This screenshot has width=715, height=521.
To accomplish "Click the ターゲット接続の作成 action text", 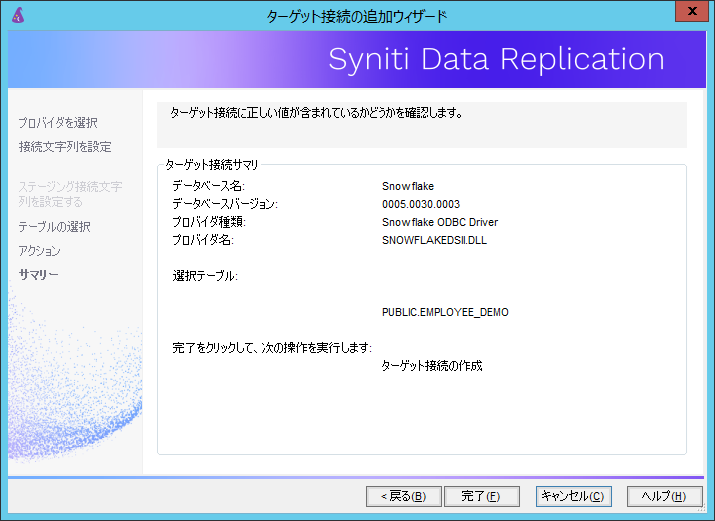I will (x=432, y=366).
